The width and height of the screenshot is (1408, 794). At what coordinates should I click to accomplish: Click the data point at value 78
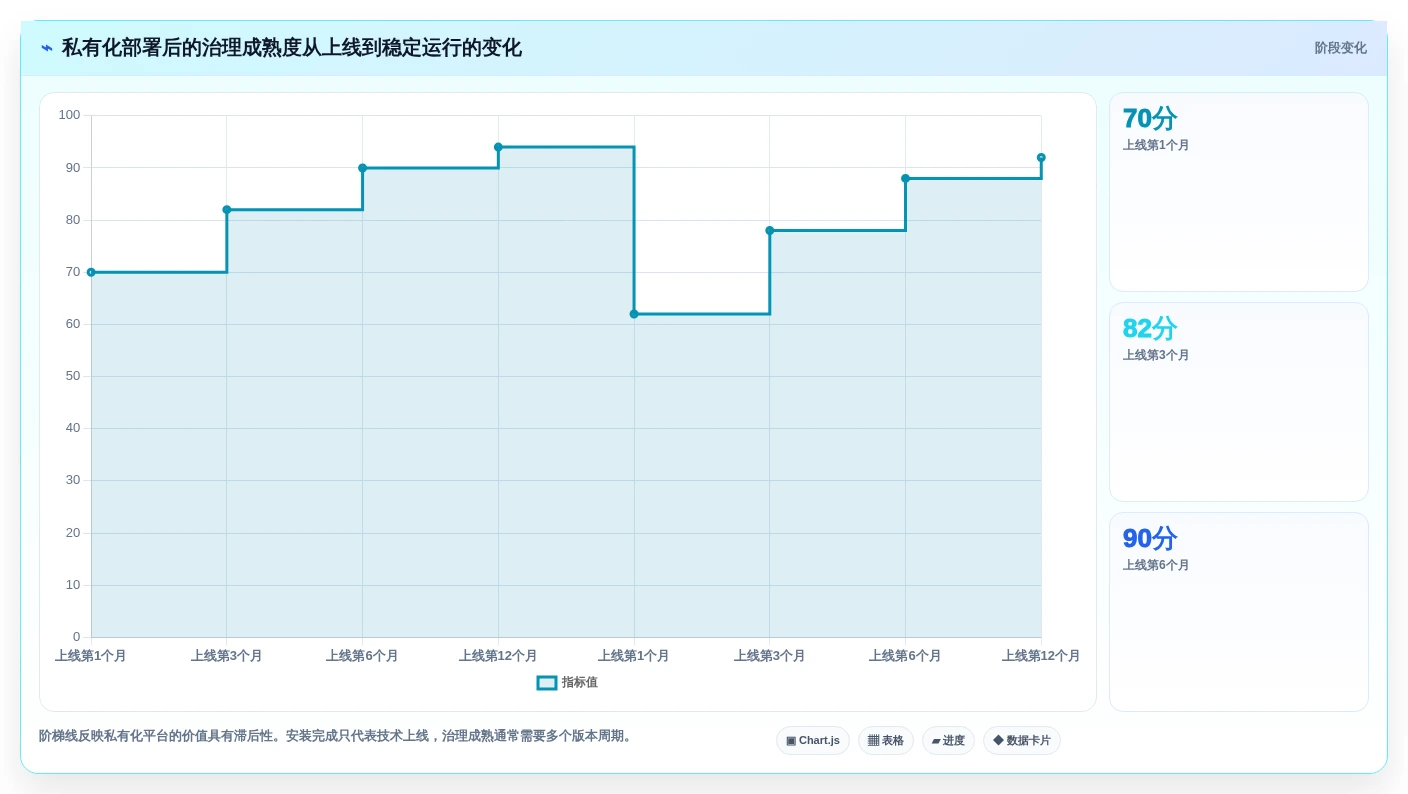click(770, 231)
